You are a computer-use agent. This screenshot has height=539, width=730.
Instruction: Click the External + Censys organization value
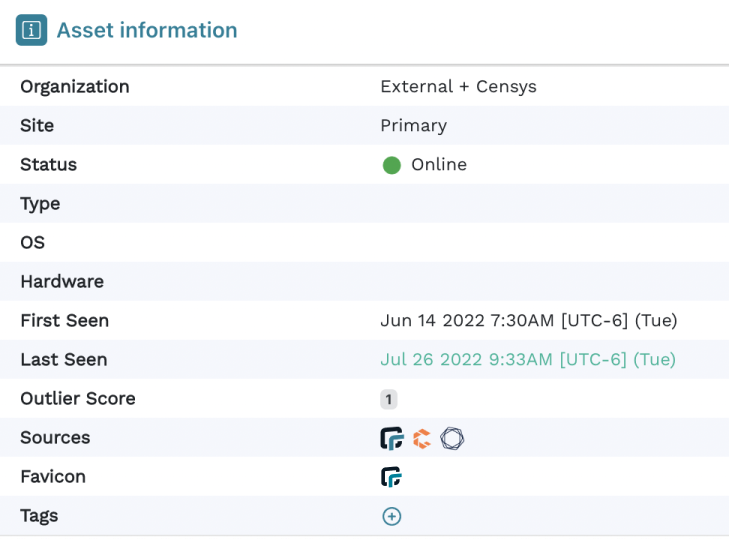coord(458,87)
